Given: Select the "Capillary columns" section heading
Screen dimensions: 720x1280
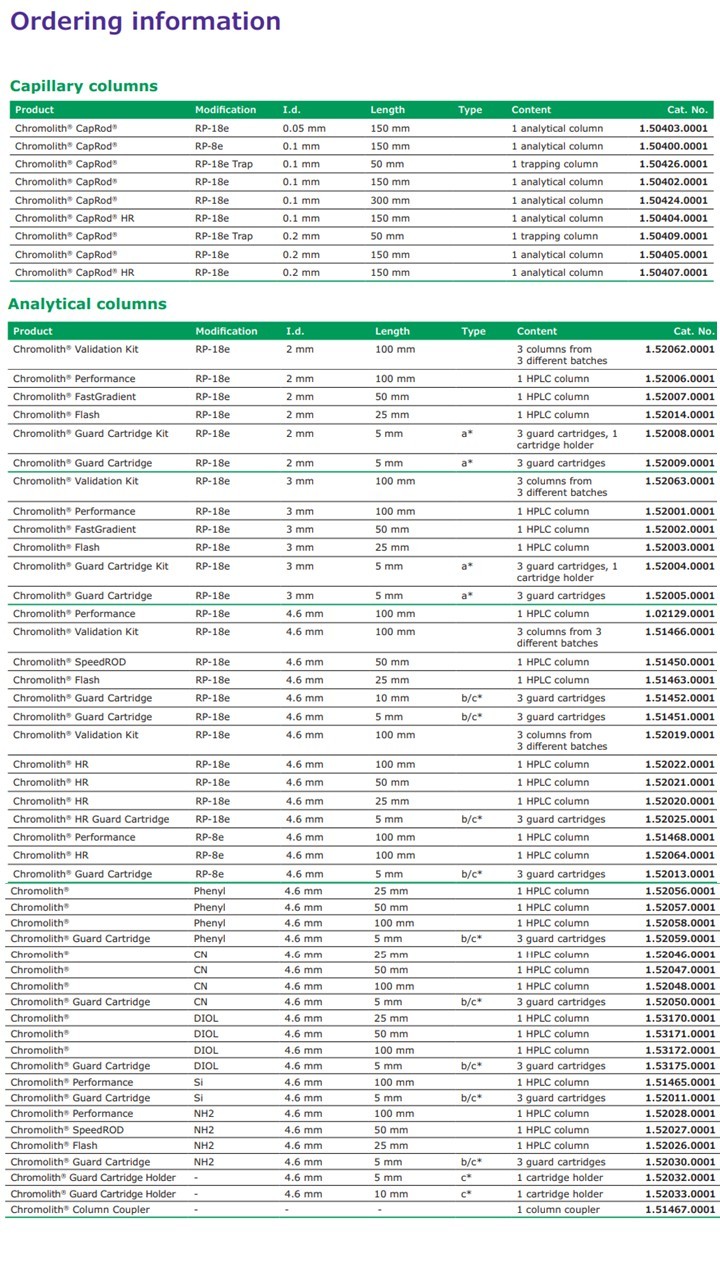Looking at the screenshot, I should click(x=83, y=86).
